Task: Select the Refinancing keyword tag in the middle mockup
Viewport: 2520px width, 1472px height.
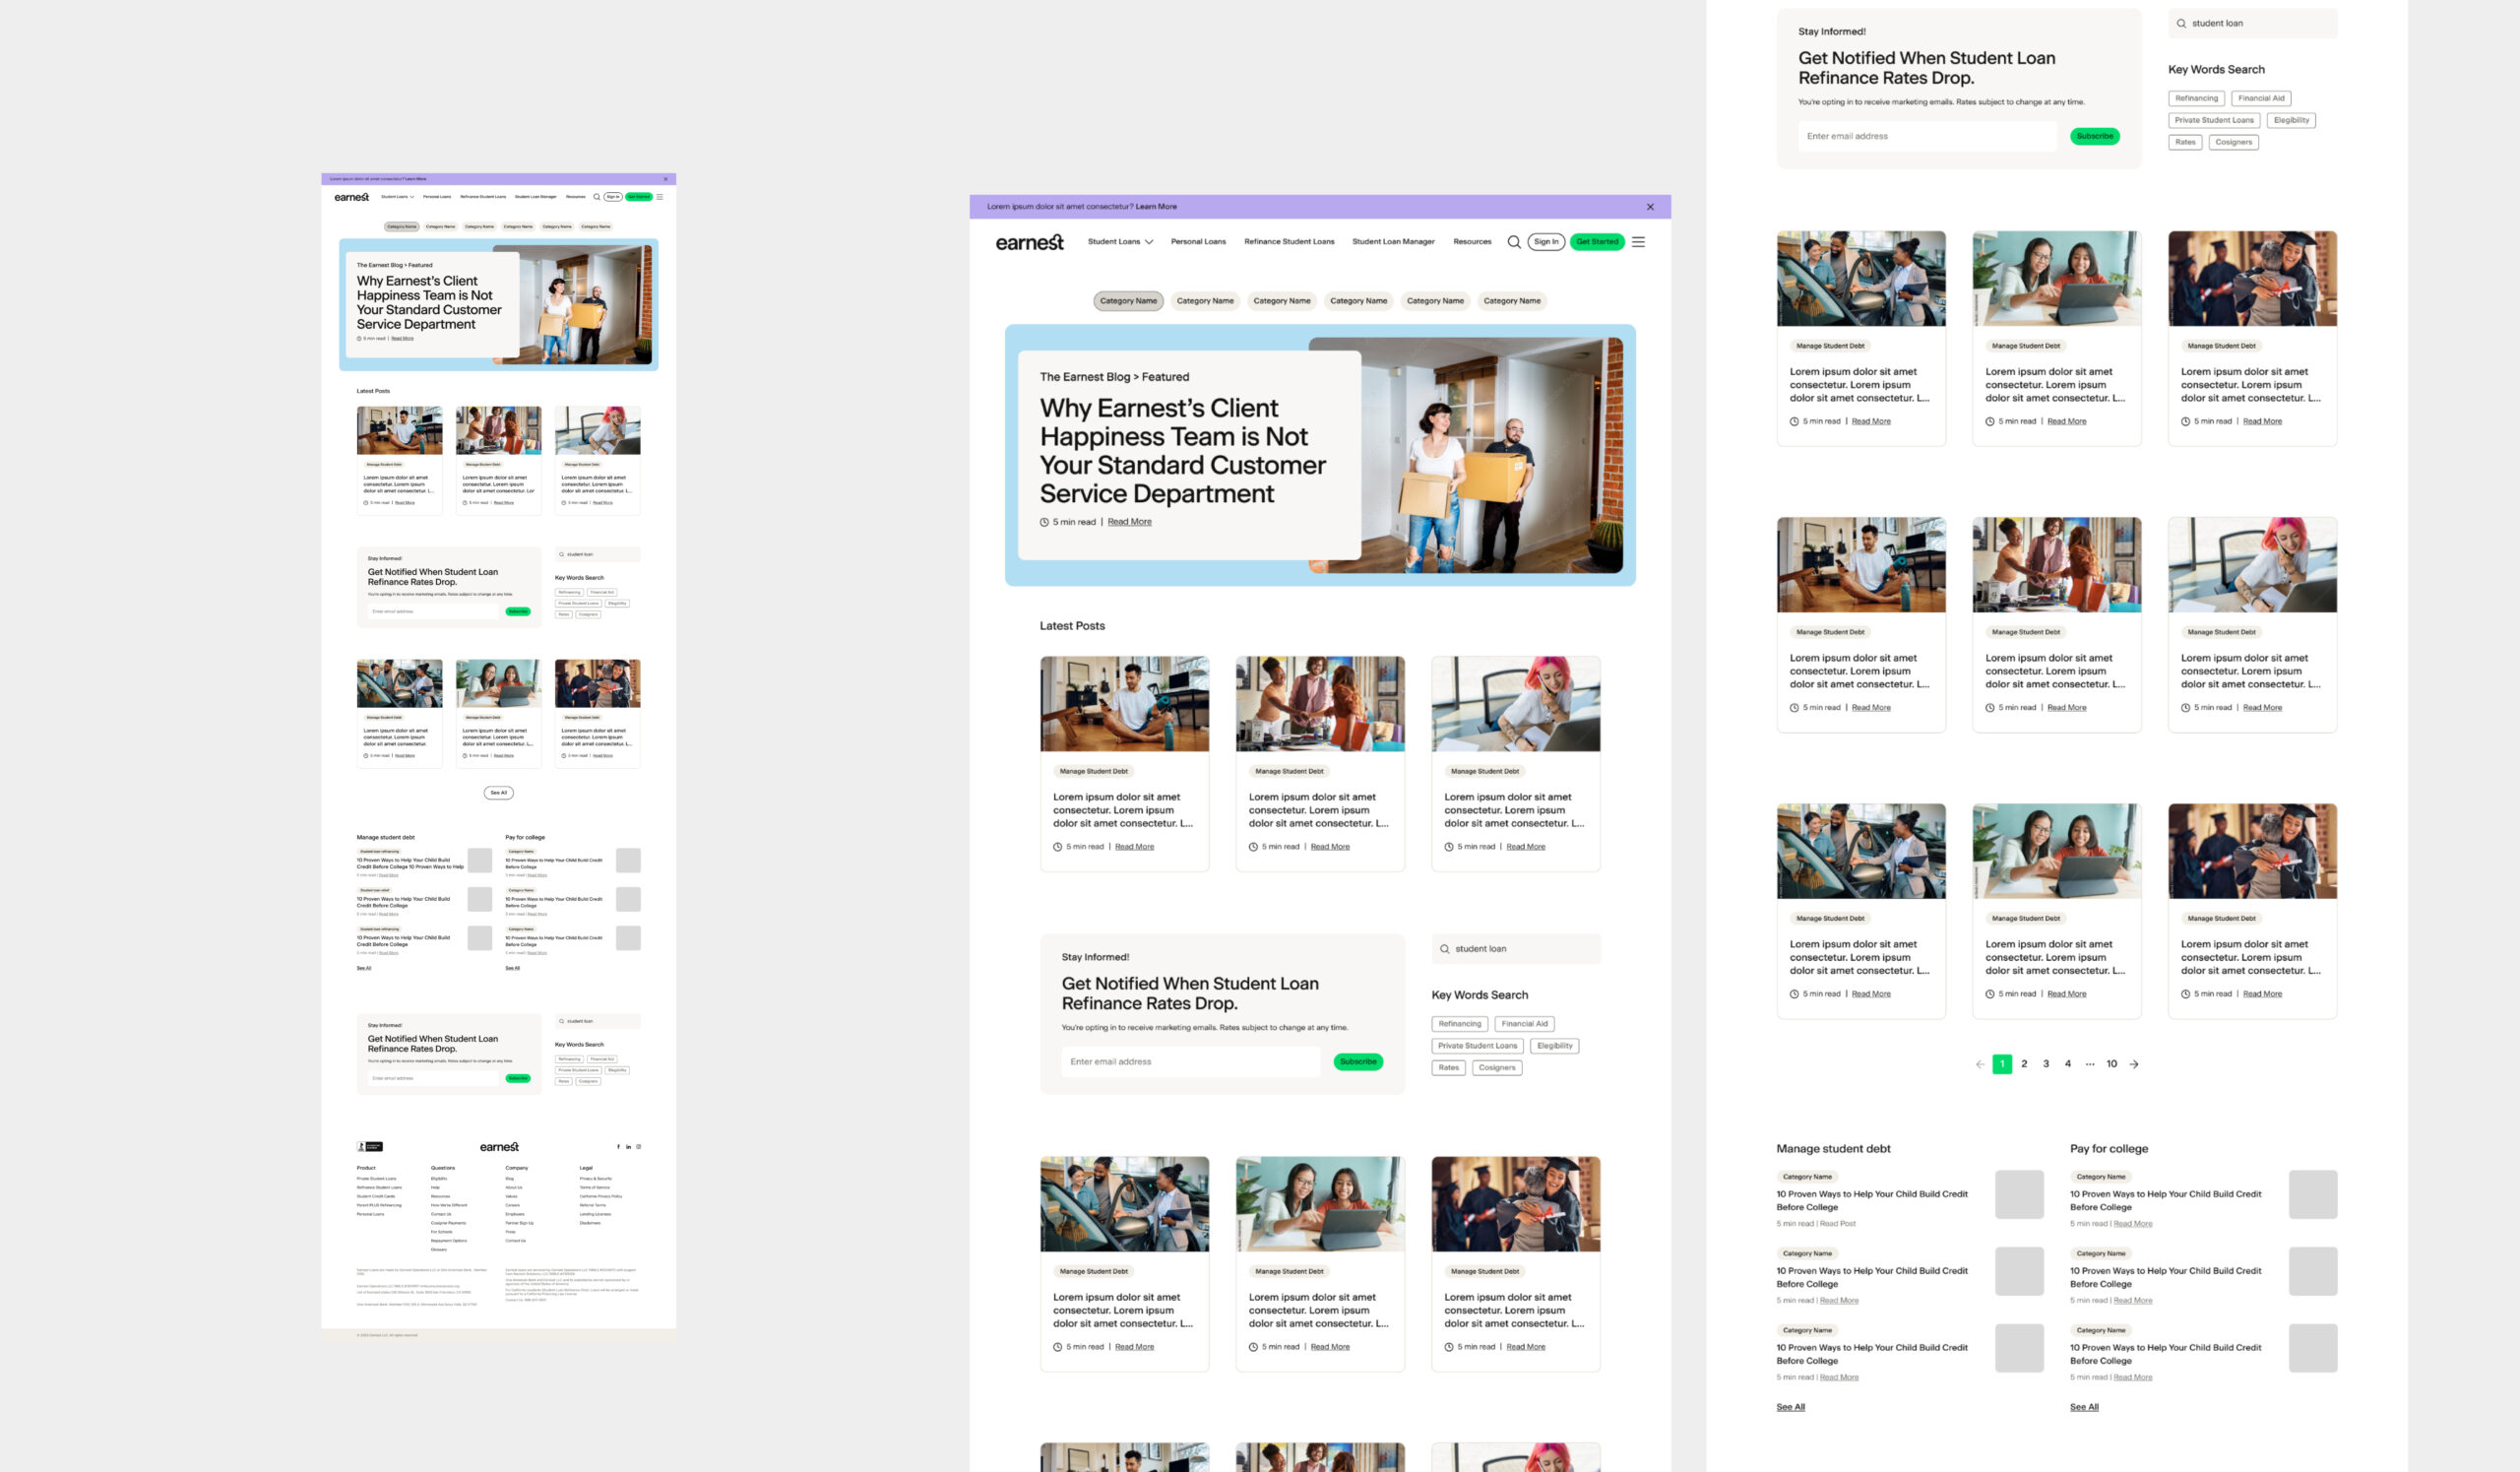Action: coord(1459,1024)
